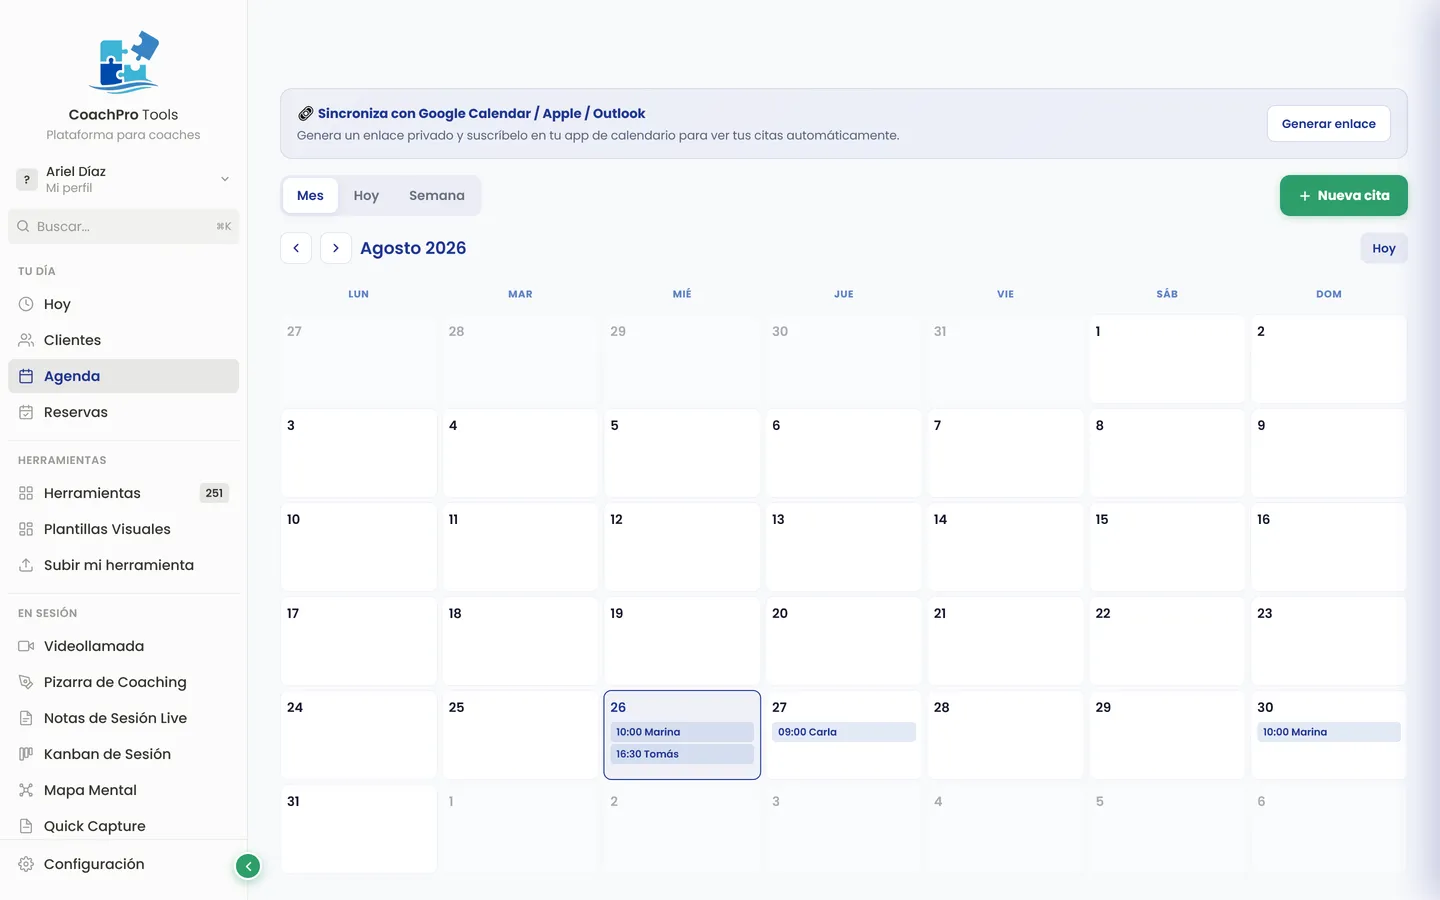Click the Agosto 2026 month heading
Viewport: 1440px width, 900px height.
413,248
